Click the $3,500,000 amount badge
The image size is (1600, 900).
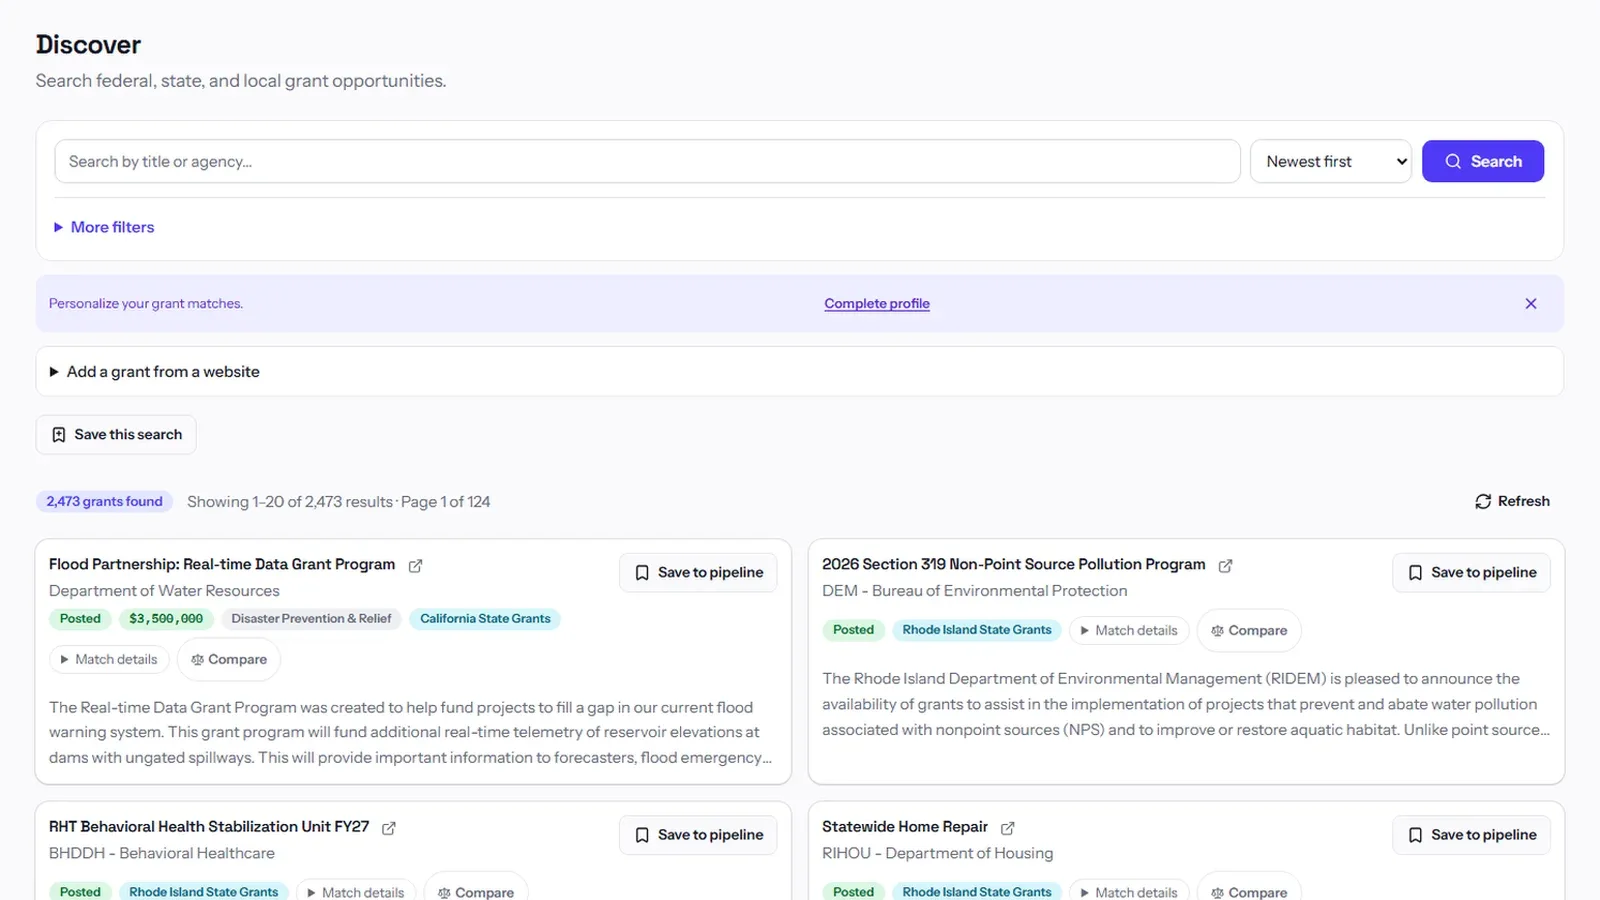point(166,619)
